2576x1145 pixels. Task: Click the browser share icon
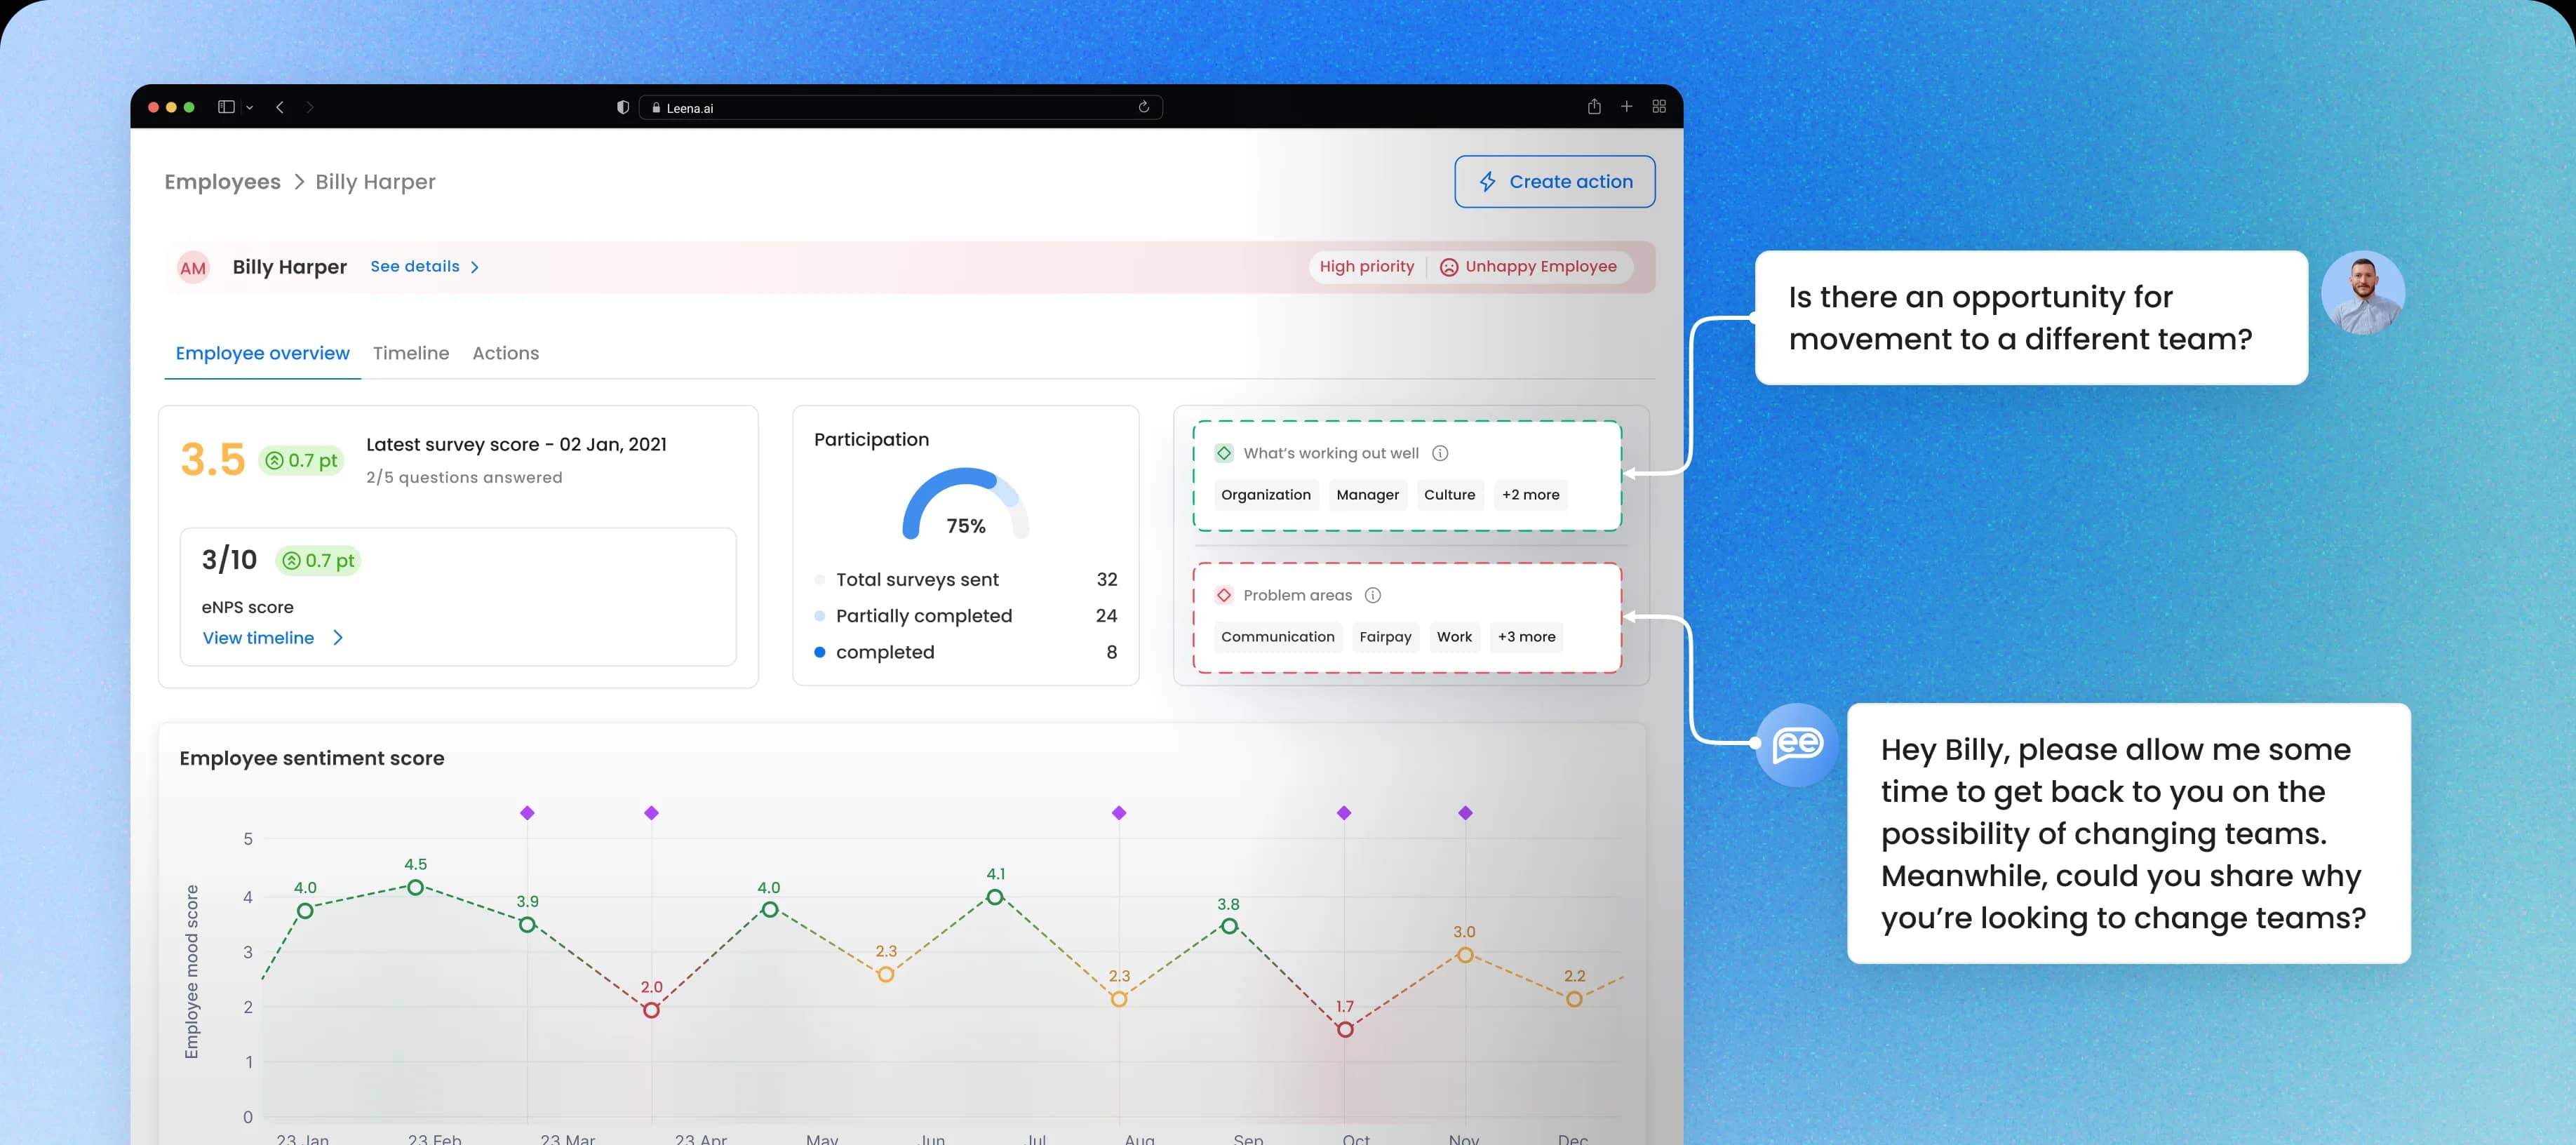click(x=1594, y=106)
